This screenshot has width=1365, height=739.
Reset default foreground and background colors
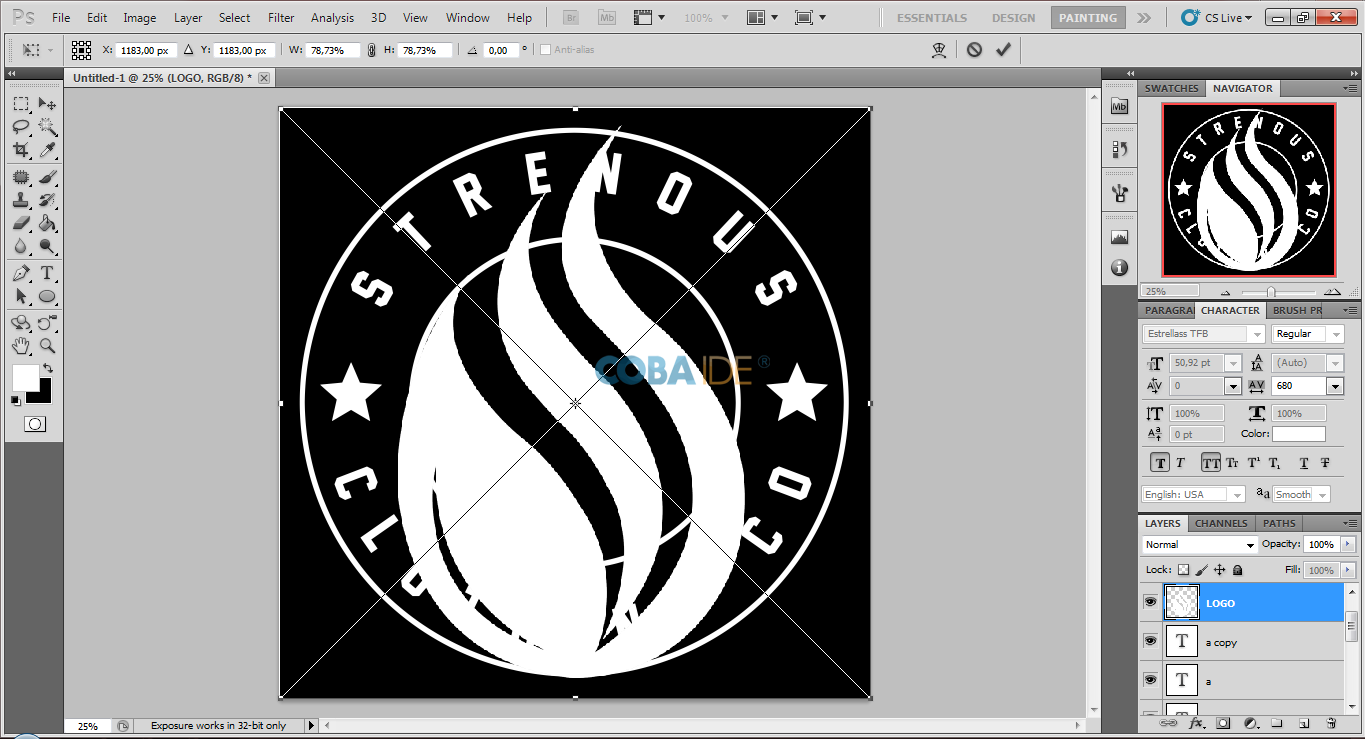coord(16,400)
